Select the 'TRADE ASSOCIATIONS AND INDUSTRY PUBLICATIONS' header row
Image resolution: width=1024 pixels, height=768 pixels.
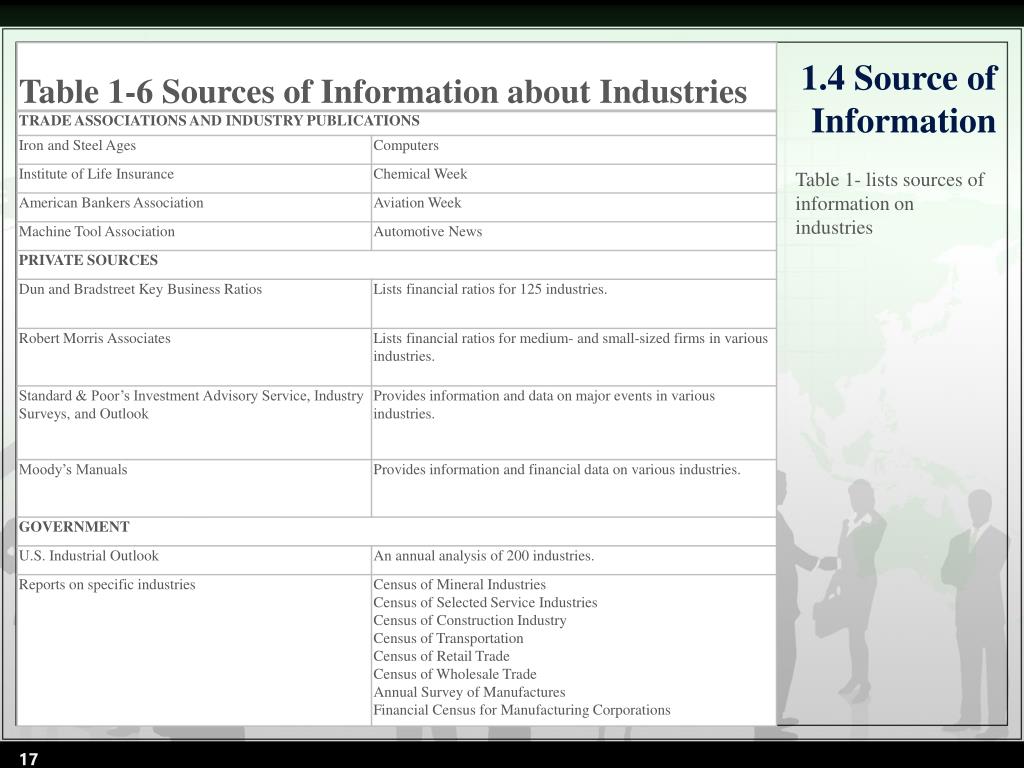pos(396,123)
